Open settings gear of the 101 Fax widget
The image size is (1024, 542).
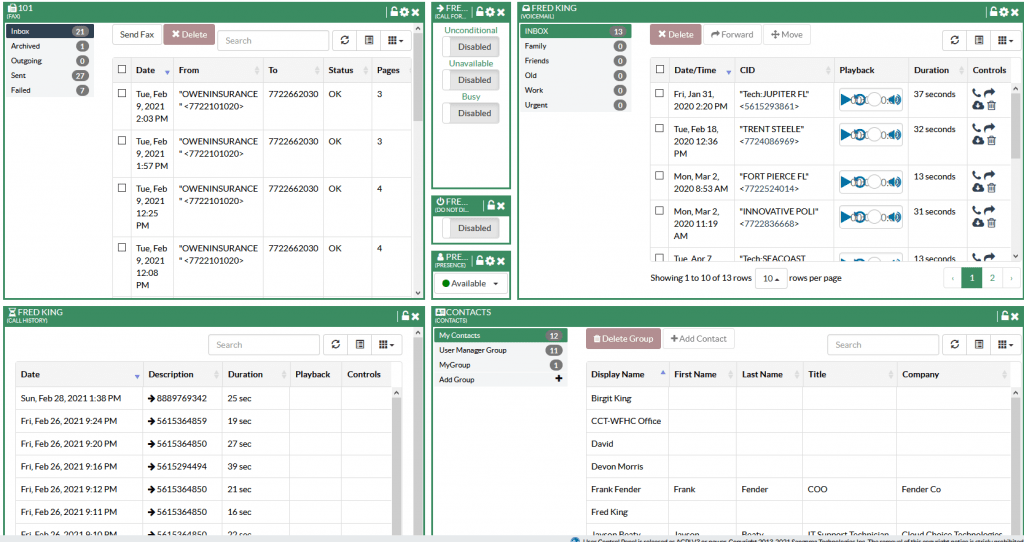(404, 12)
